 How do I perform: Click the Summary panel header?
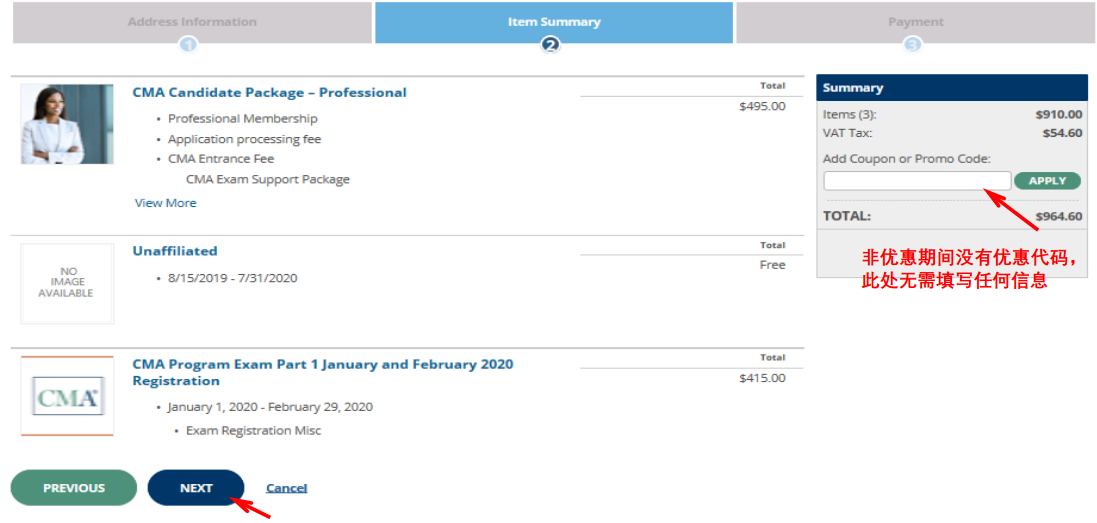(951, 88)
